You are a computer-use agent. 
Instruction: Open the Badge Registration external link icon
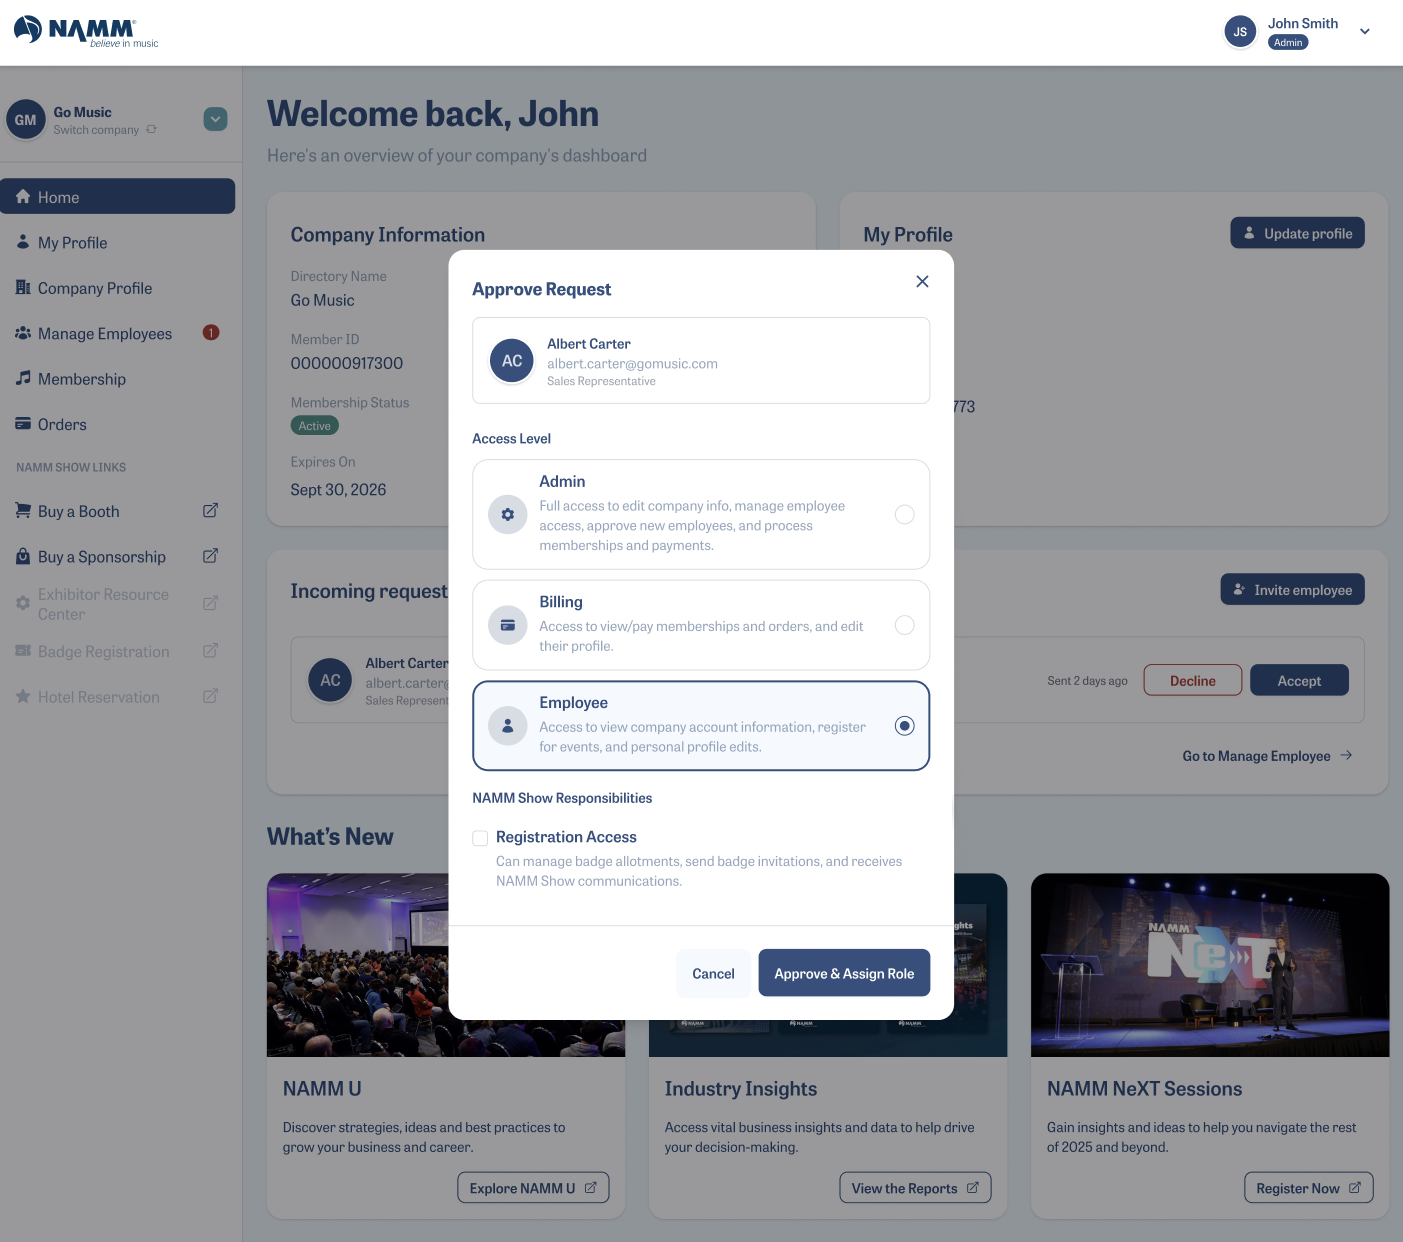210,651
